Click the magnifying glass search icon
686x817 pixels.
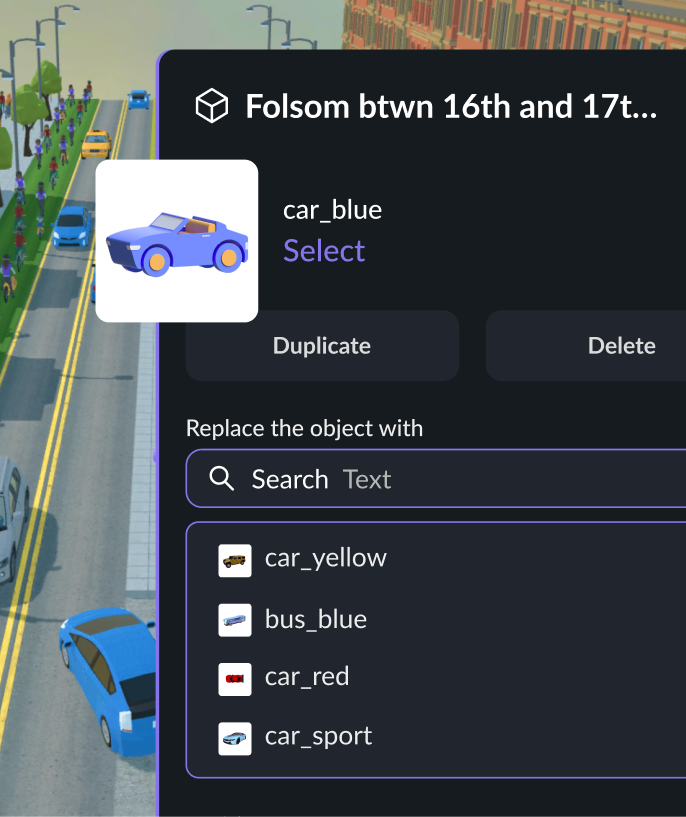coord(222,479)
